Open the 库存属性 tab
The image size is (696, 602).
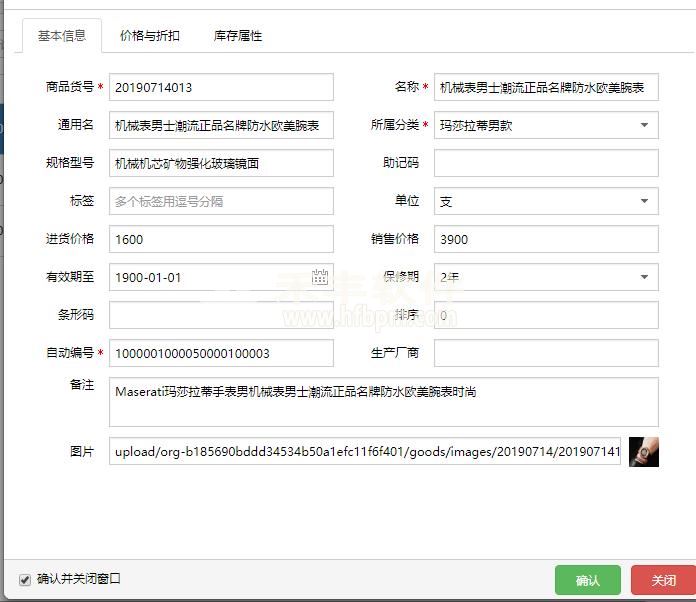tap(238, 36)
